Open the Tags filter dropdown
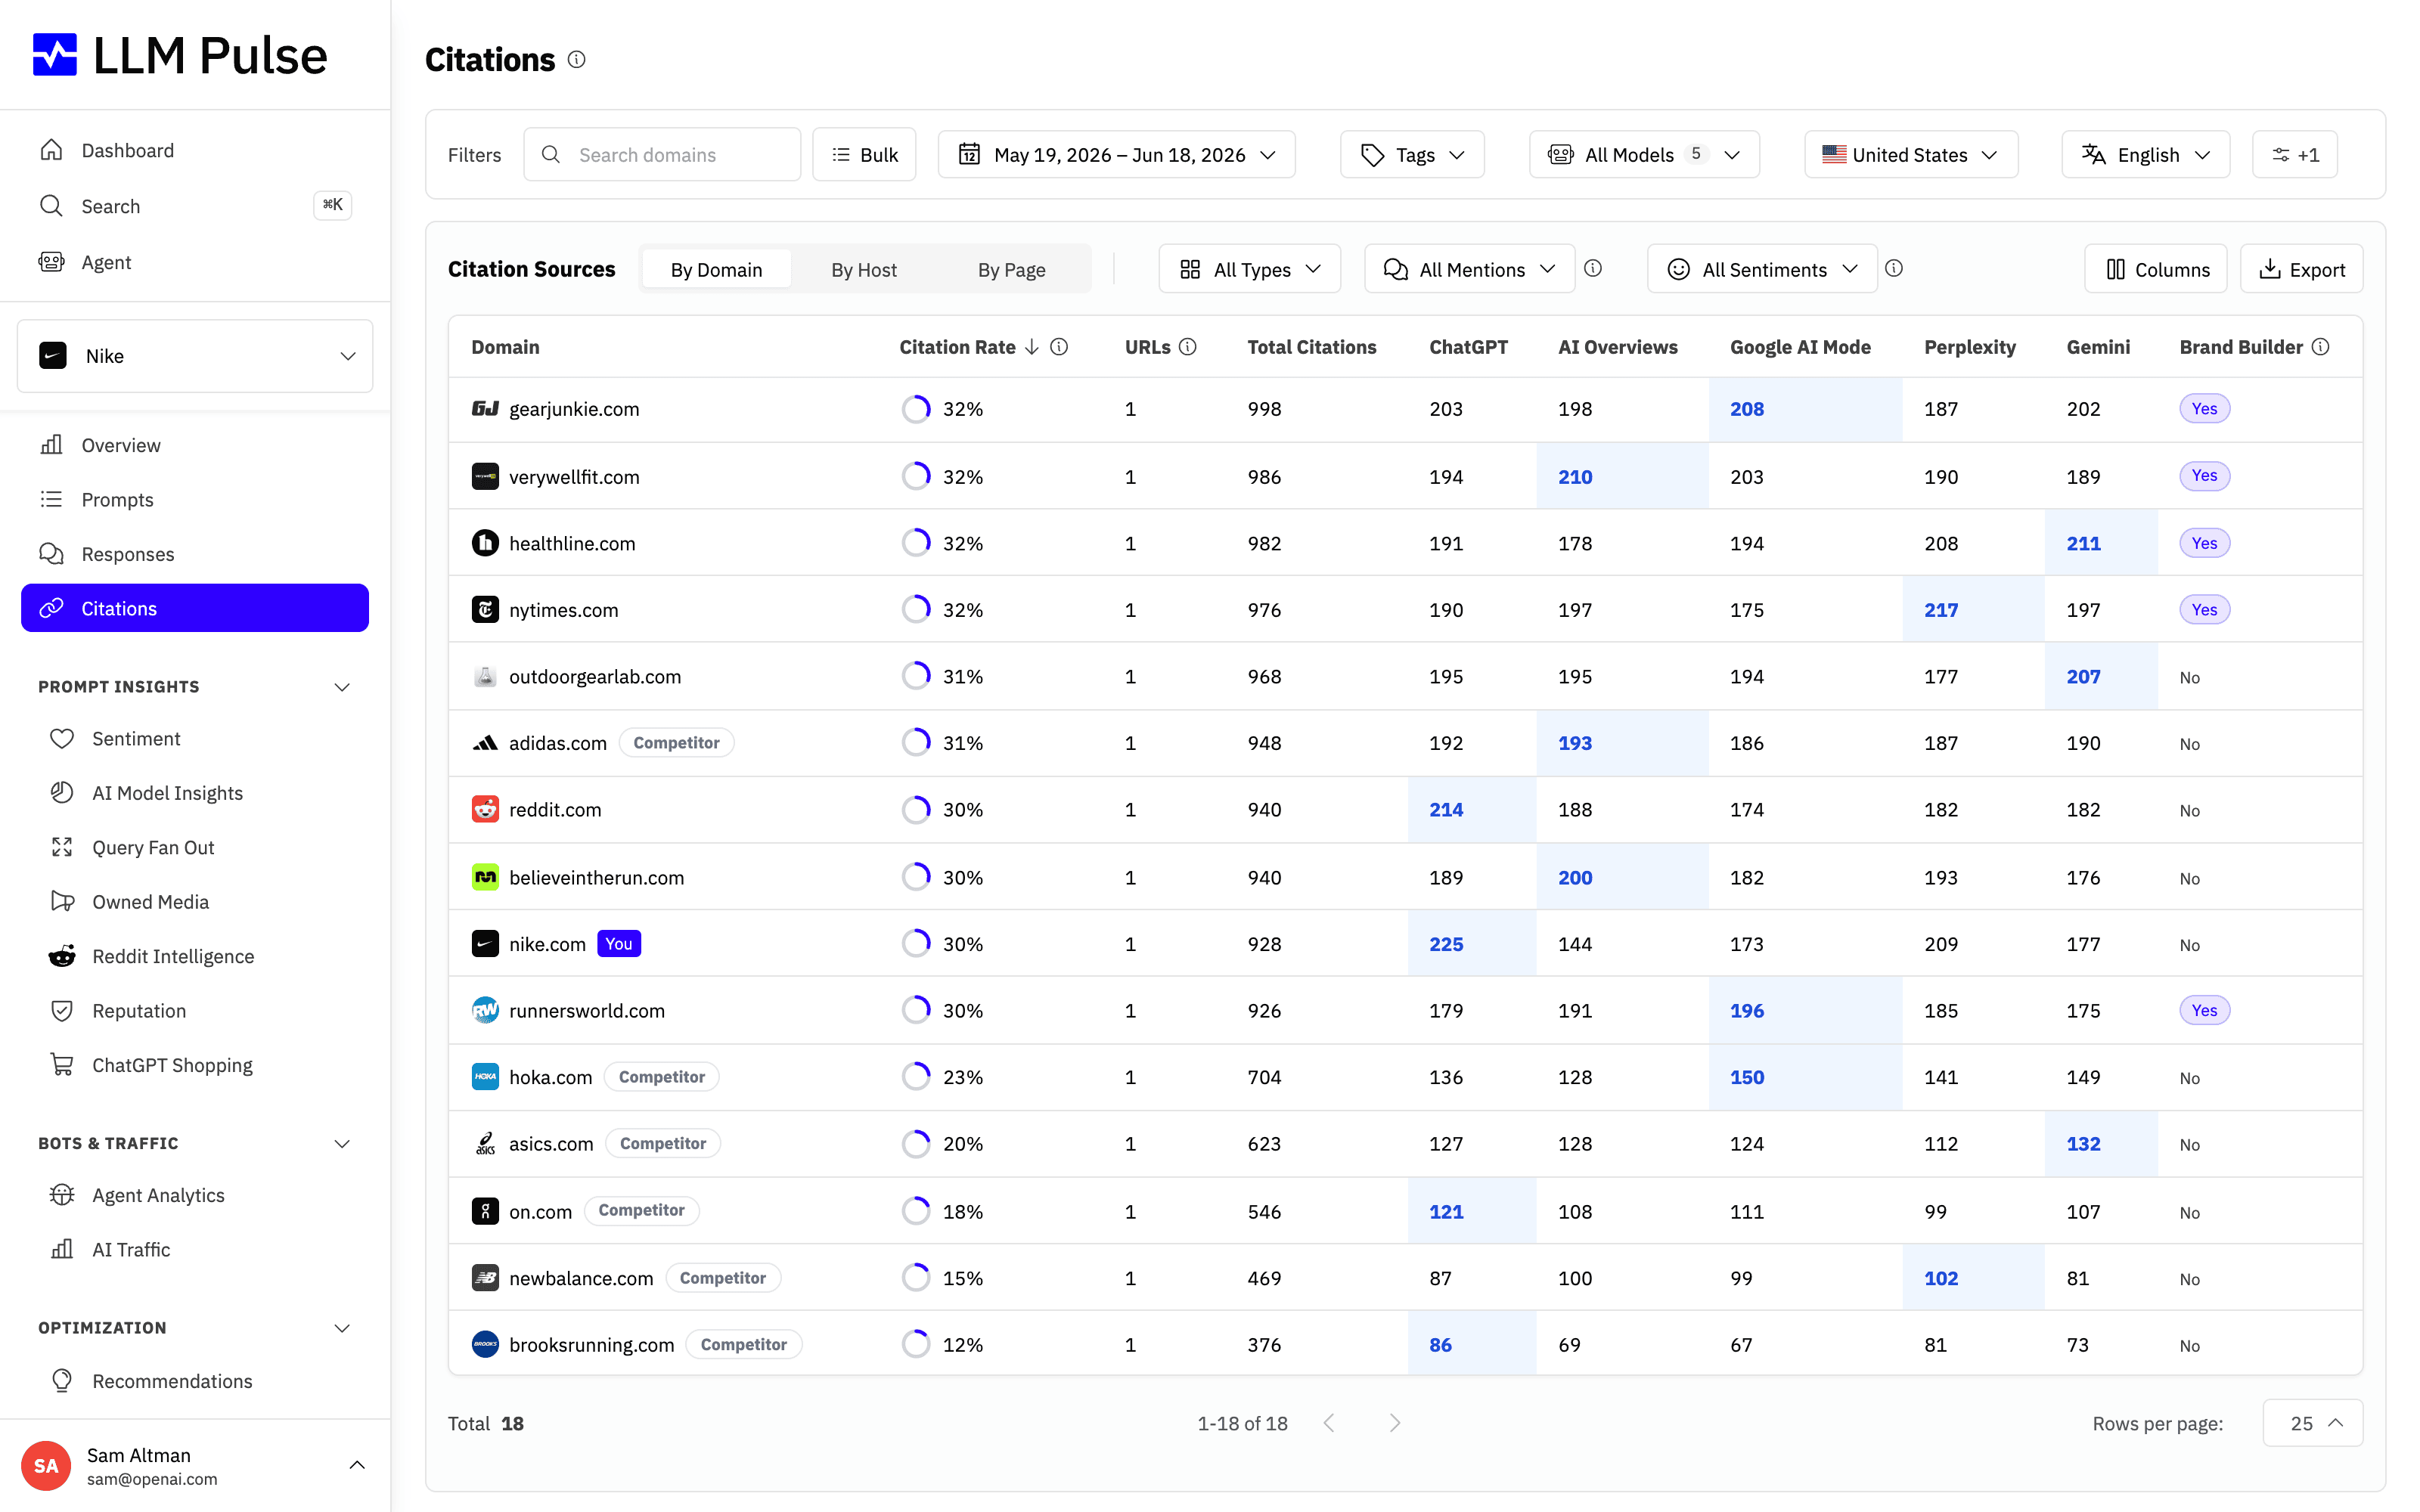Screen dimensions: 2420x1512 pyautogui.click(x=1412, y=155)
